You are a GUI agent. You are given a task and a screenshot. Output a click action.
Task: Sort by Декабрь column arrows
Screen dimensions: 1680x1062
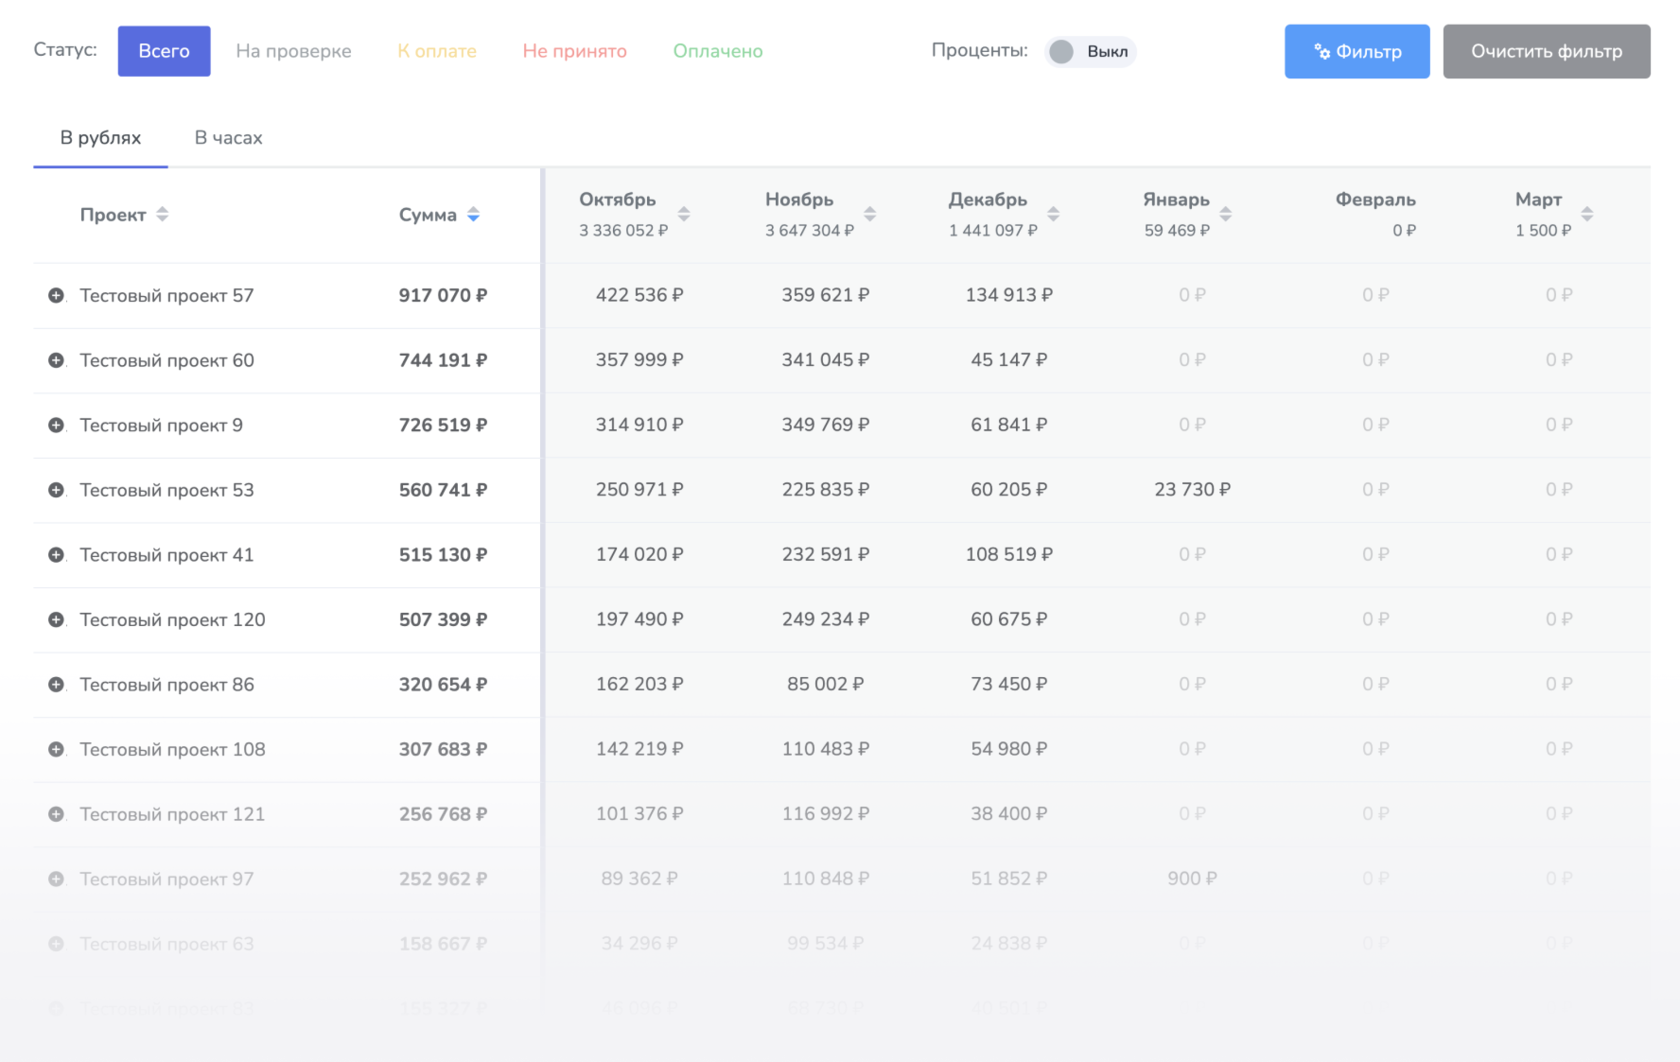click(1053, 214)
